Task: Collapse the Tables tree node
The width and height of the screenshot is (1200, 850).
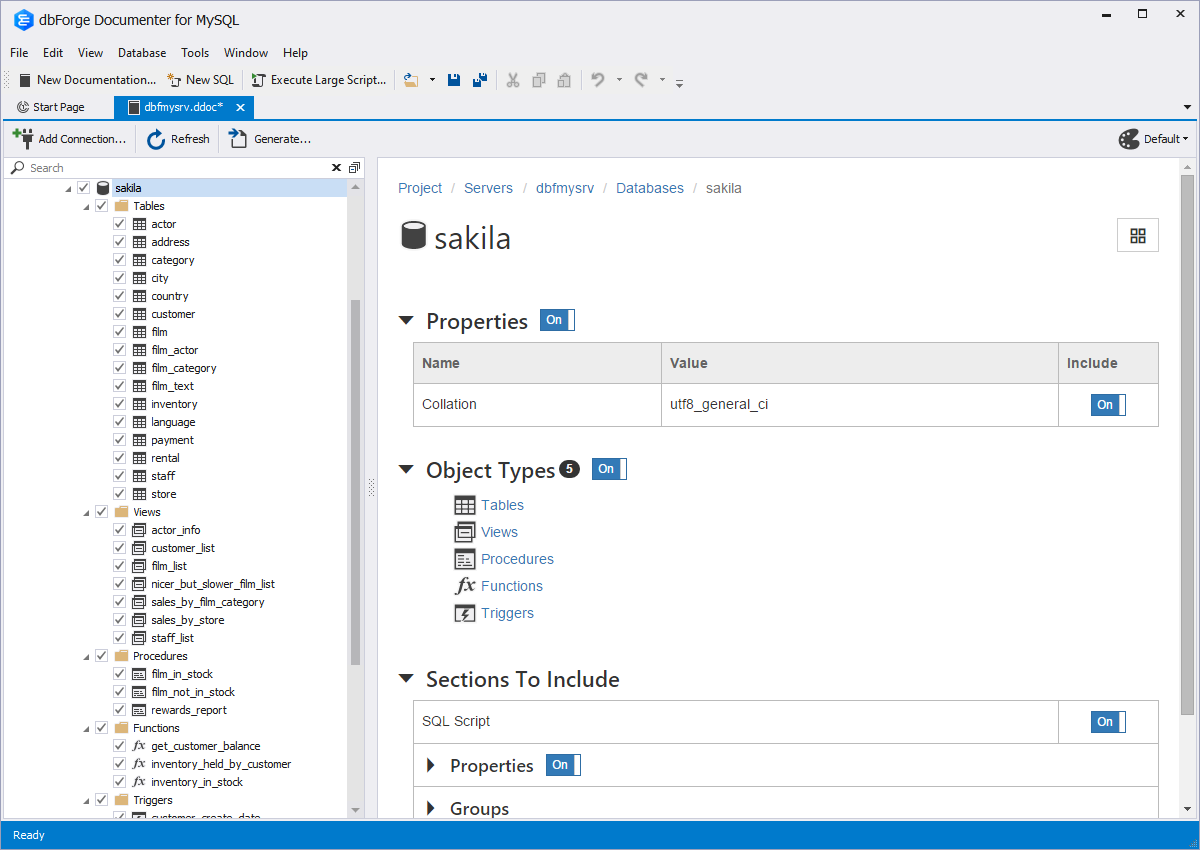Action: point(86,205)
